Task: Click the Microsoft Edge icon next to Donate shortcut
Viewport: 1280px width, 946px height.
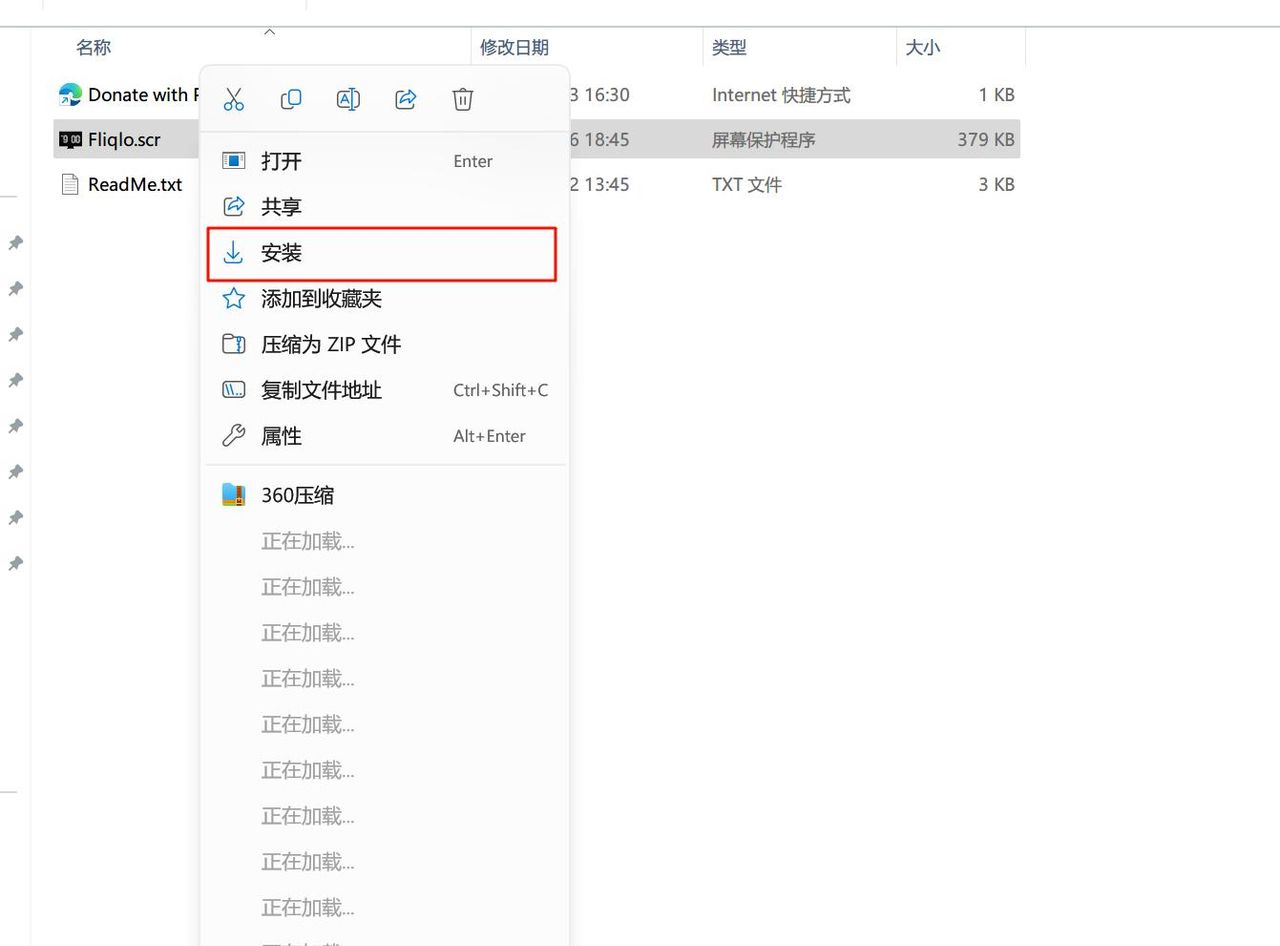Action: point(69,94)
